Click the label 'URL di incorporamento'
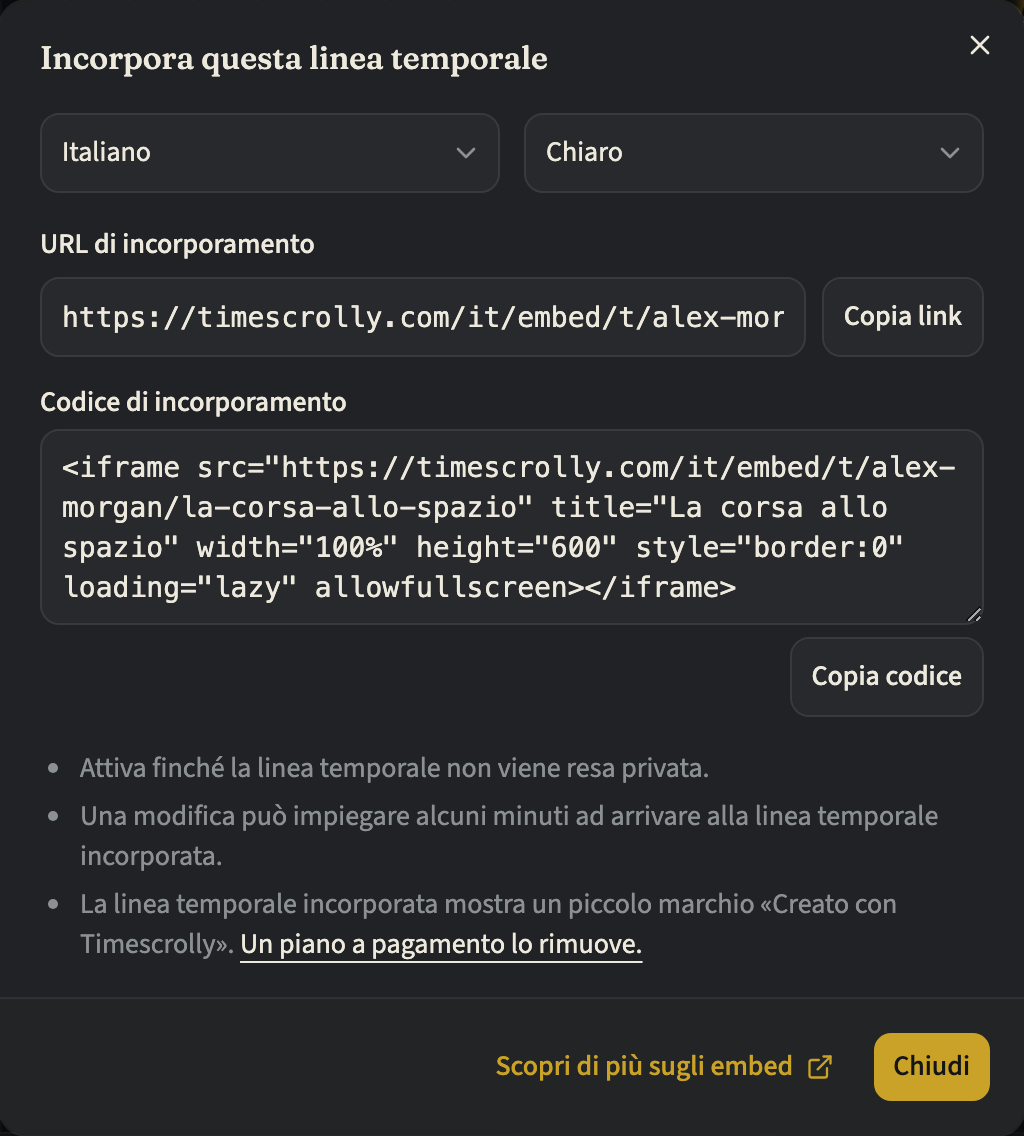This screenshot has width=1024, height=1136. click(178, 244)
